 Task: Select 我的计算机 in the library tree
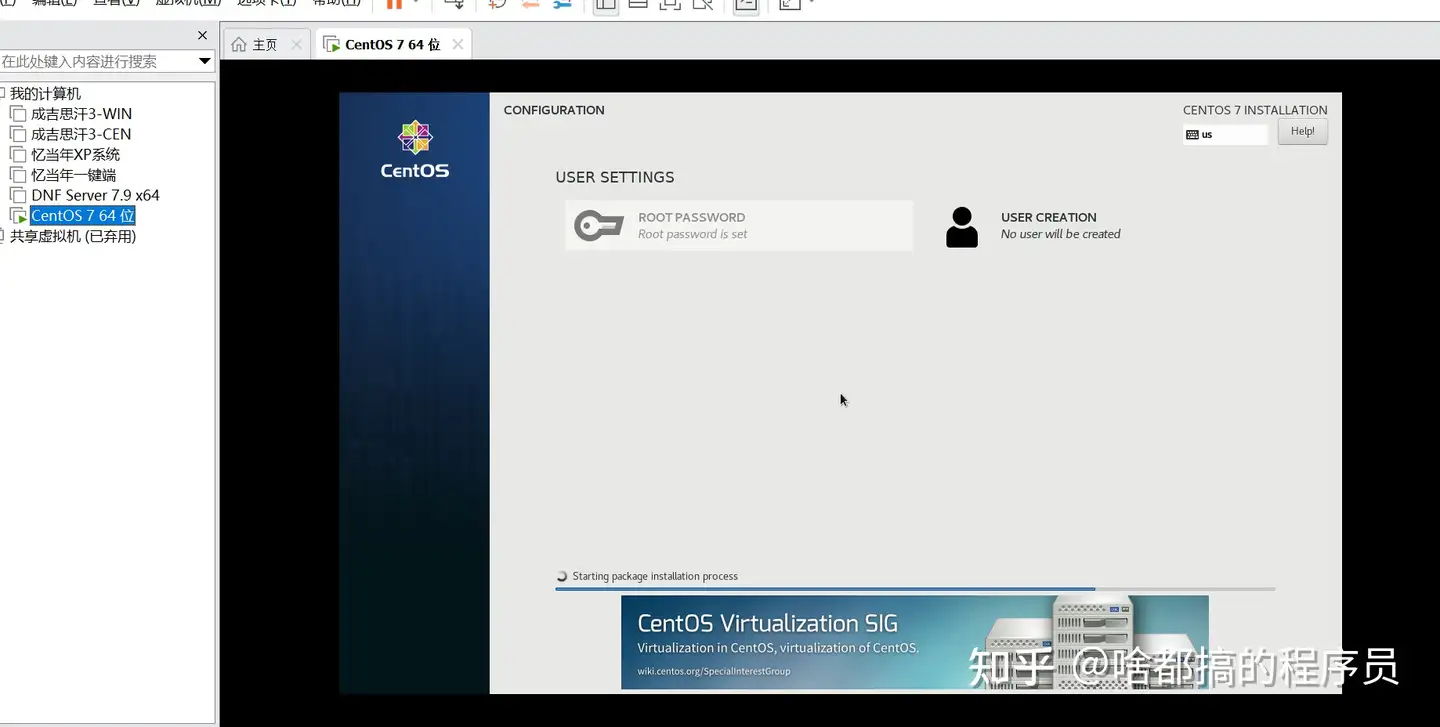tap(45, 93)
